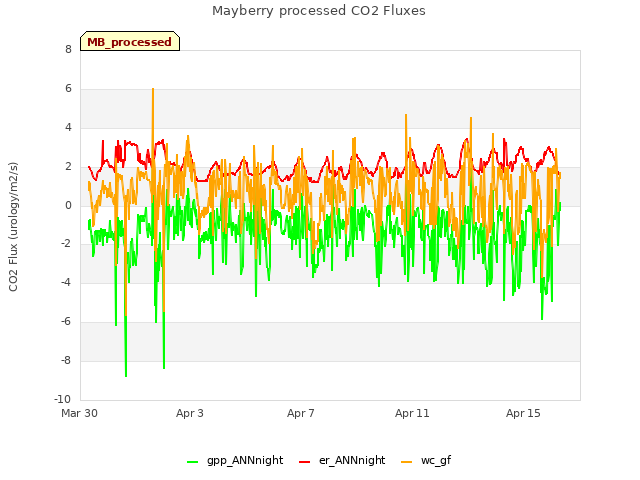Toggle the wc_gf legend entry
Screen dimensions: 640x480
pyautogui.click(x=426, y=460)
